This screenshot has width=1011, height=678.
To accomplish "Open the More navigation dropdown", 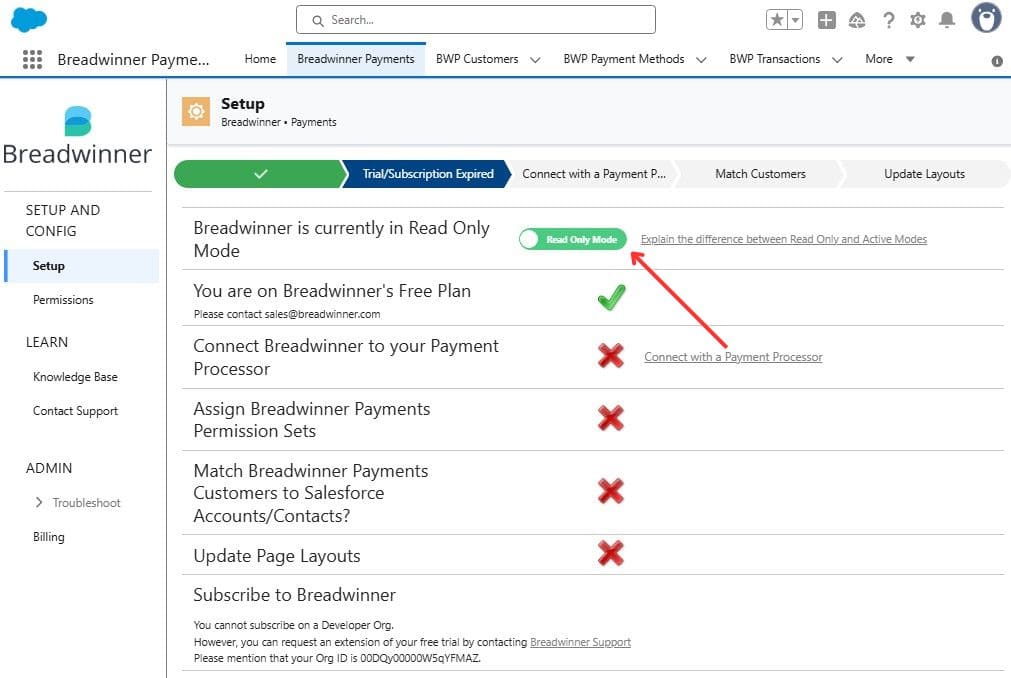I will (x=890, y=59).
